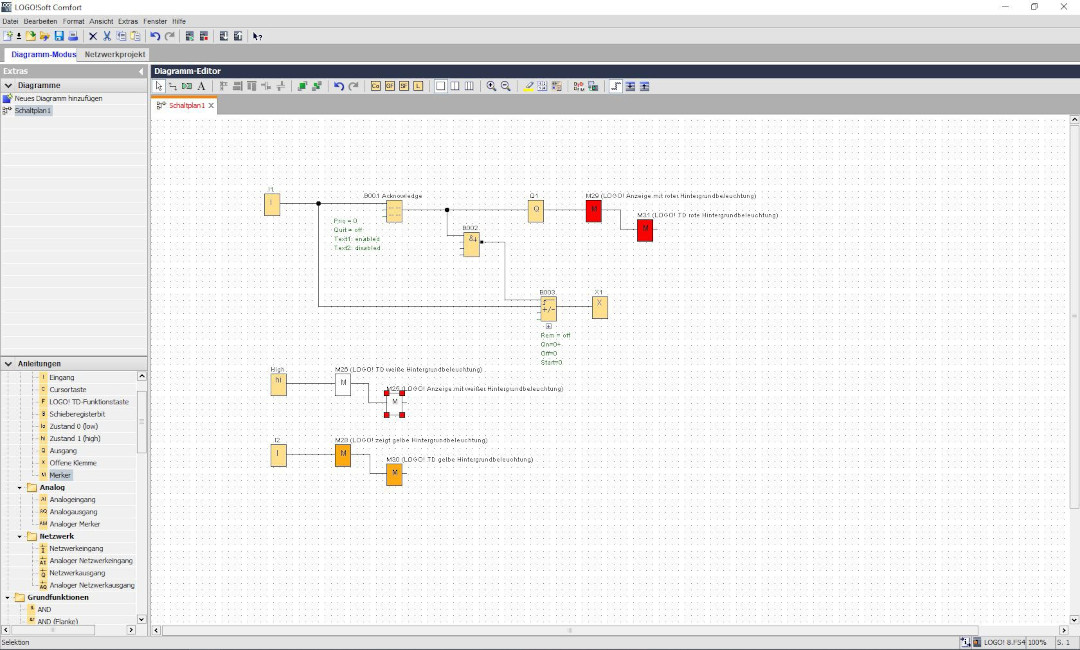
Task: Download PC to LOGO! icon
Action: [x=224, y=36]
